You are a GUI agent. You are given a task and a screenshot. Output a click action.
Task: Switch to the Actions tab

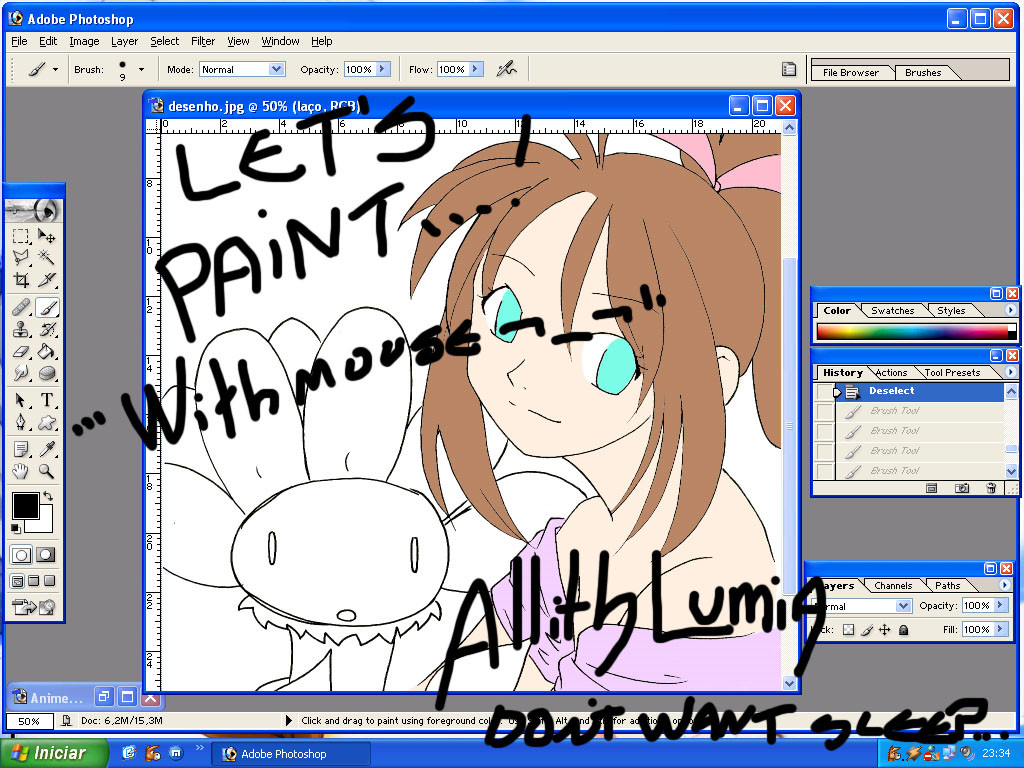(891, 373)
